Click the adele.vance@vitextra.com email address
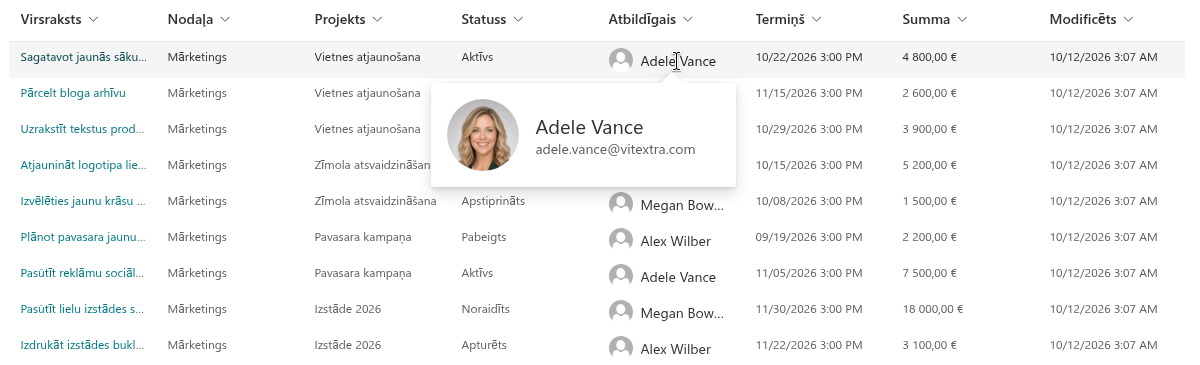Viewport: 1200px width, 365px height. coord(615,149)
